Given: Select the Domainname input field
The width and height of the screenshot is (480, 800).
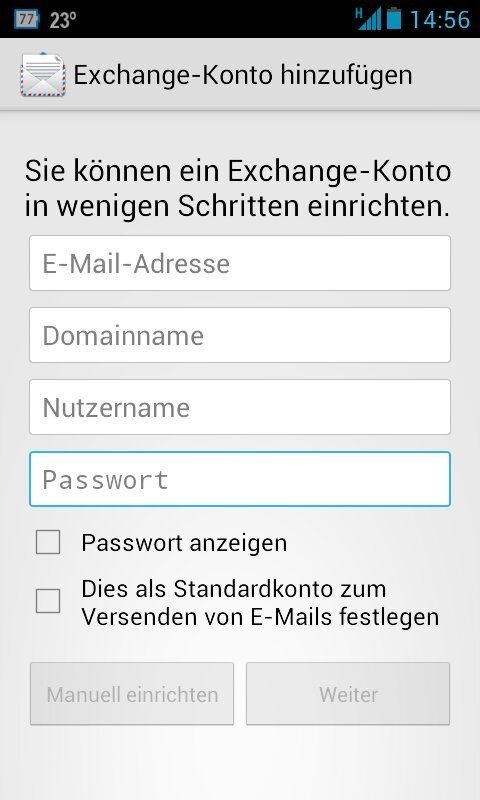Looking at the screenshot, I should pos(240,335).
